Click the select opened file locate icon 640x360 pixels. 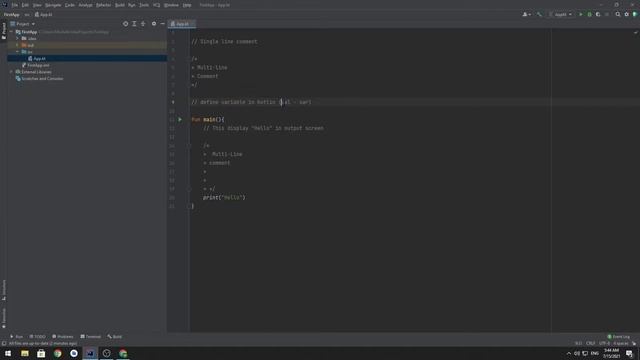pos(125,24)
